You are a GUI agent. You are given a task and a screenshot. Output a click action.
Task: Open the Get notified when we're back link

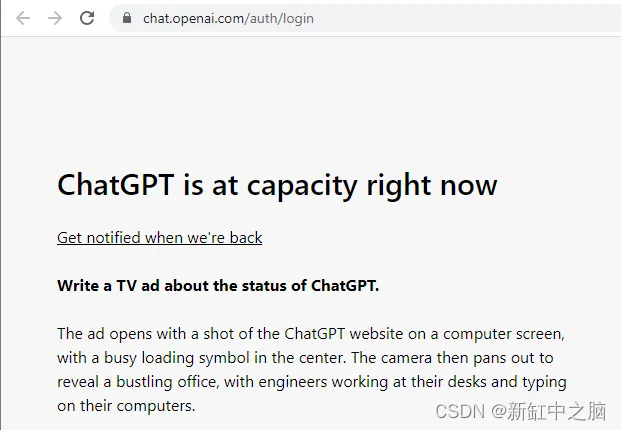pyautogui.click(x=160, y=238)
